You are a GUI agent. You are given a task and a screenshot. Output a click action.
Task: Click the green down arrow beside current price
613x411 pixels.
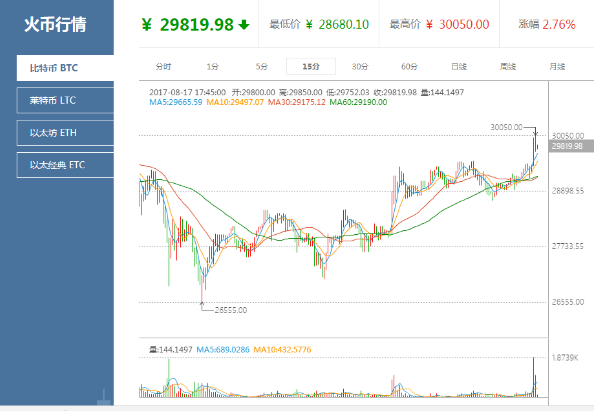coord(244,25)
